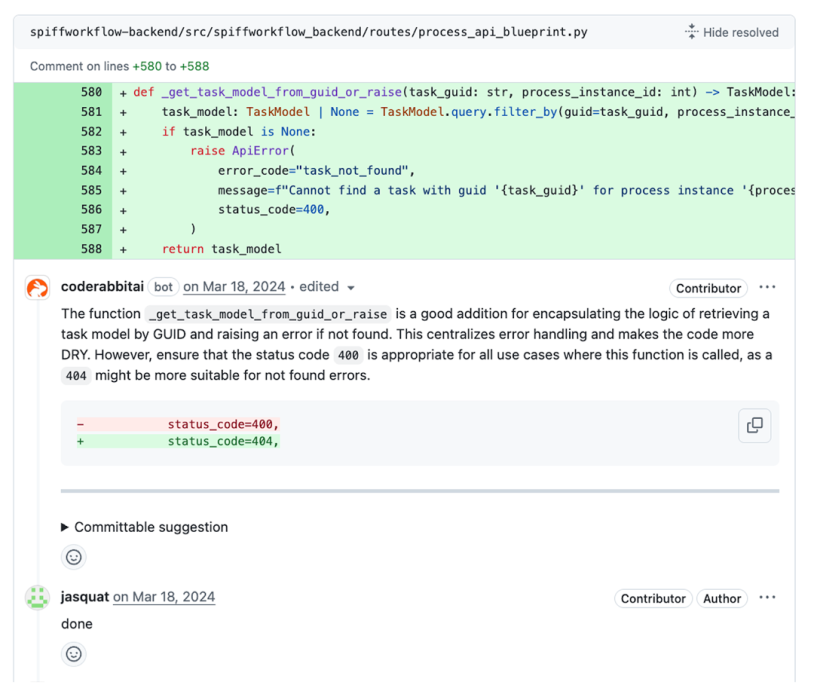814x697 pixels.
Task: Copy the suggested code change
Action: point(755,426)
